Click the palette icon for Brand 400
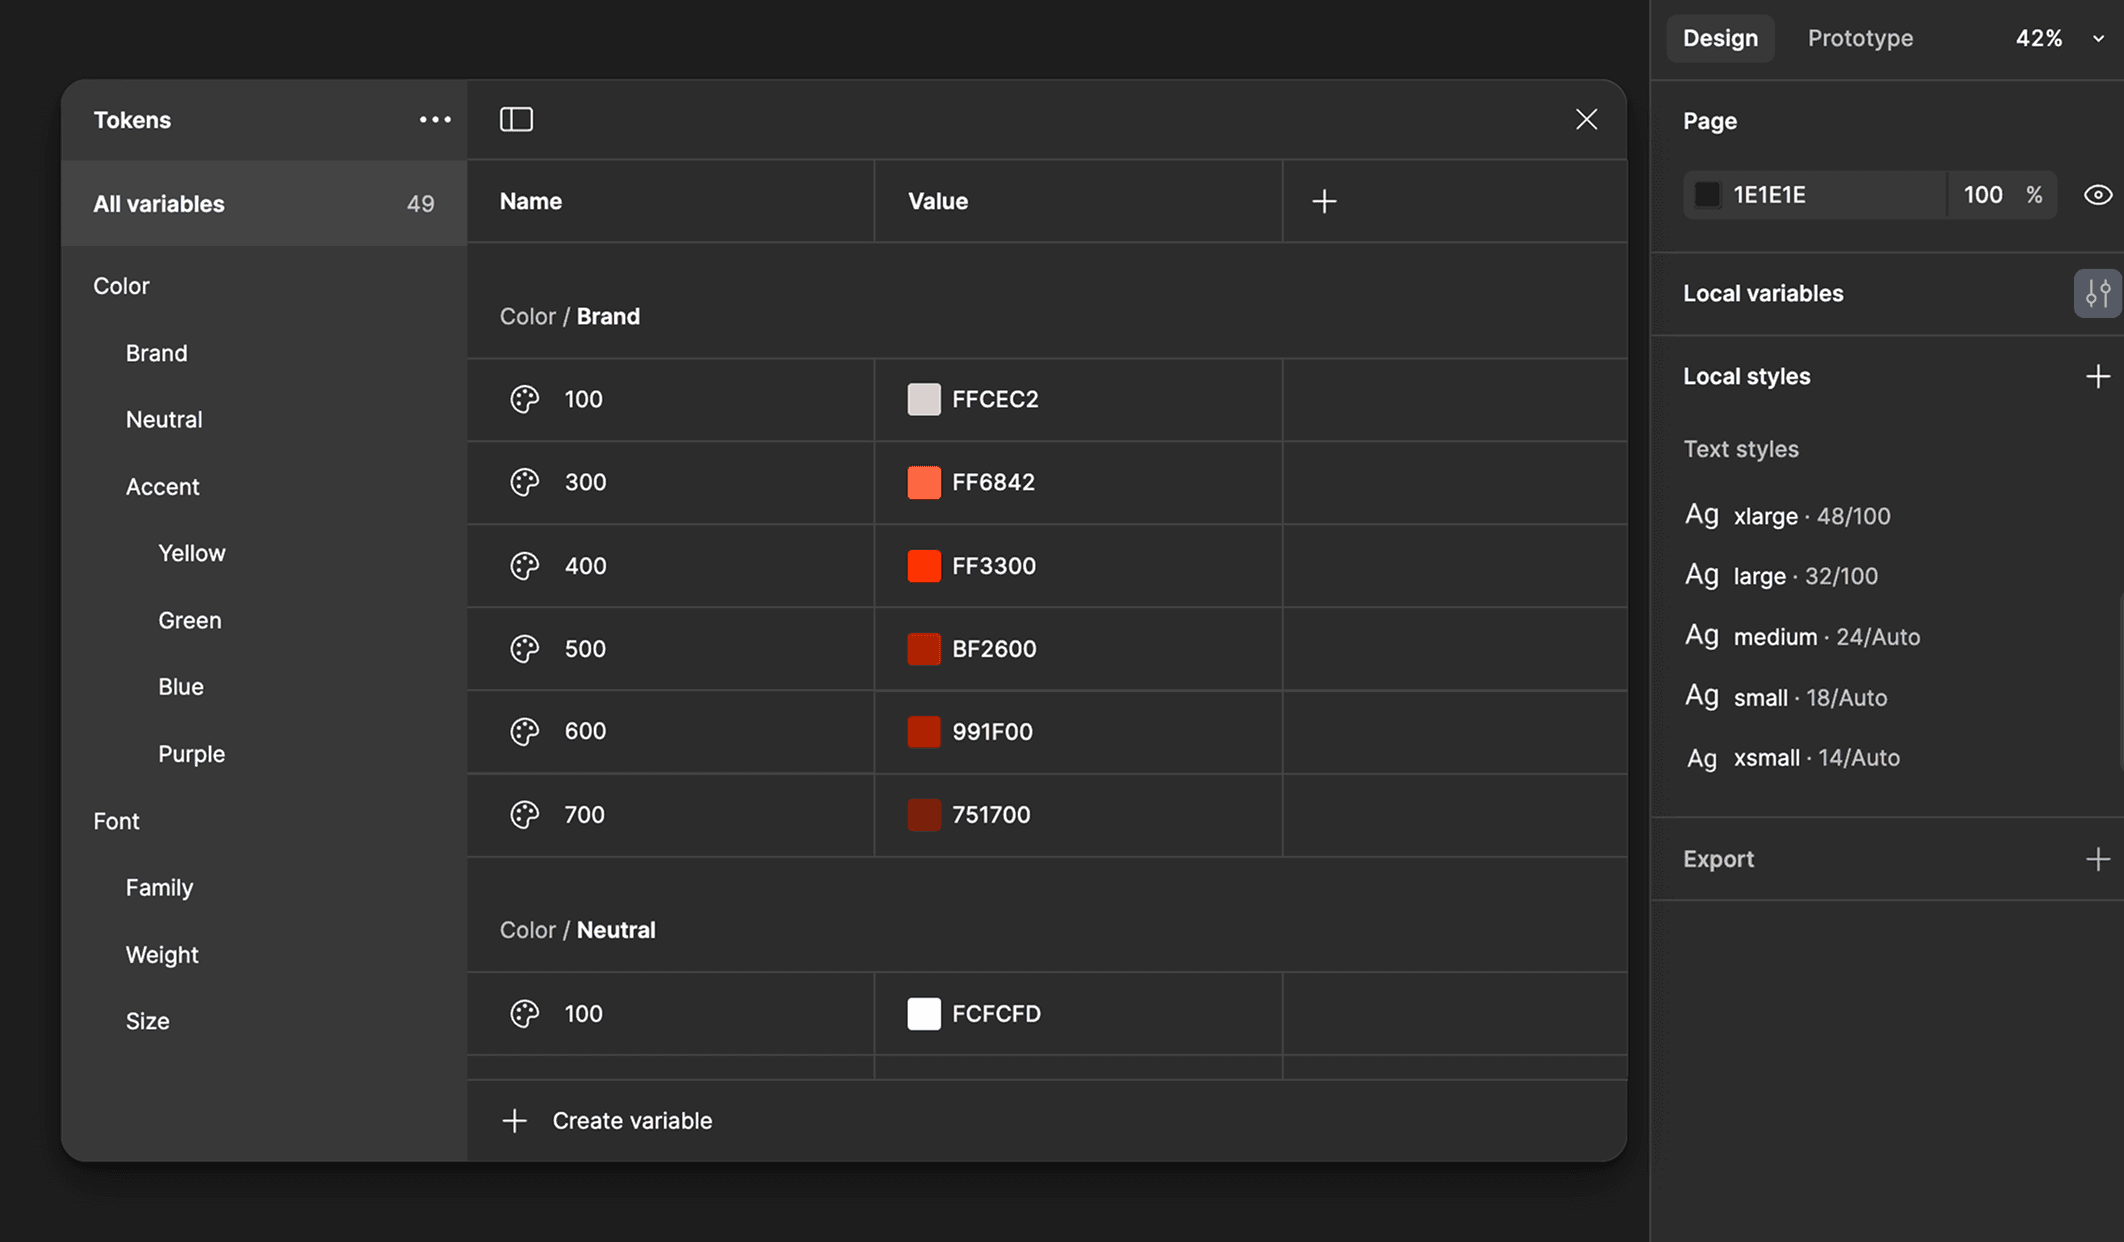Viewport: 2124px width, 1242px height. coord(524,566)
